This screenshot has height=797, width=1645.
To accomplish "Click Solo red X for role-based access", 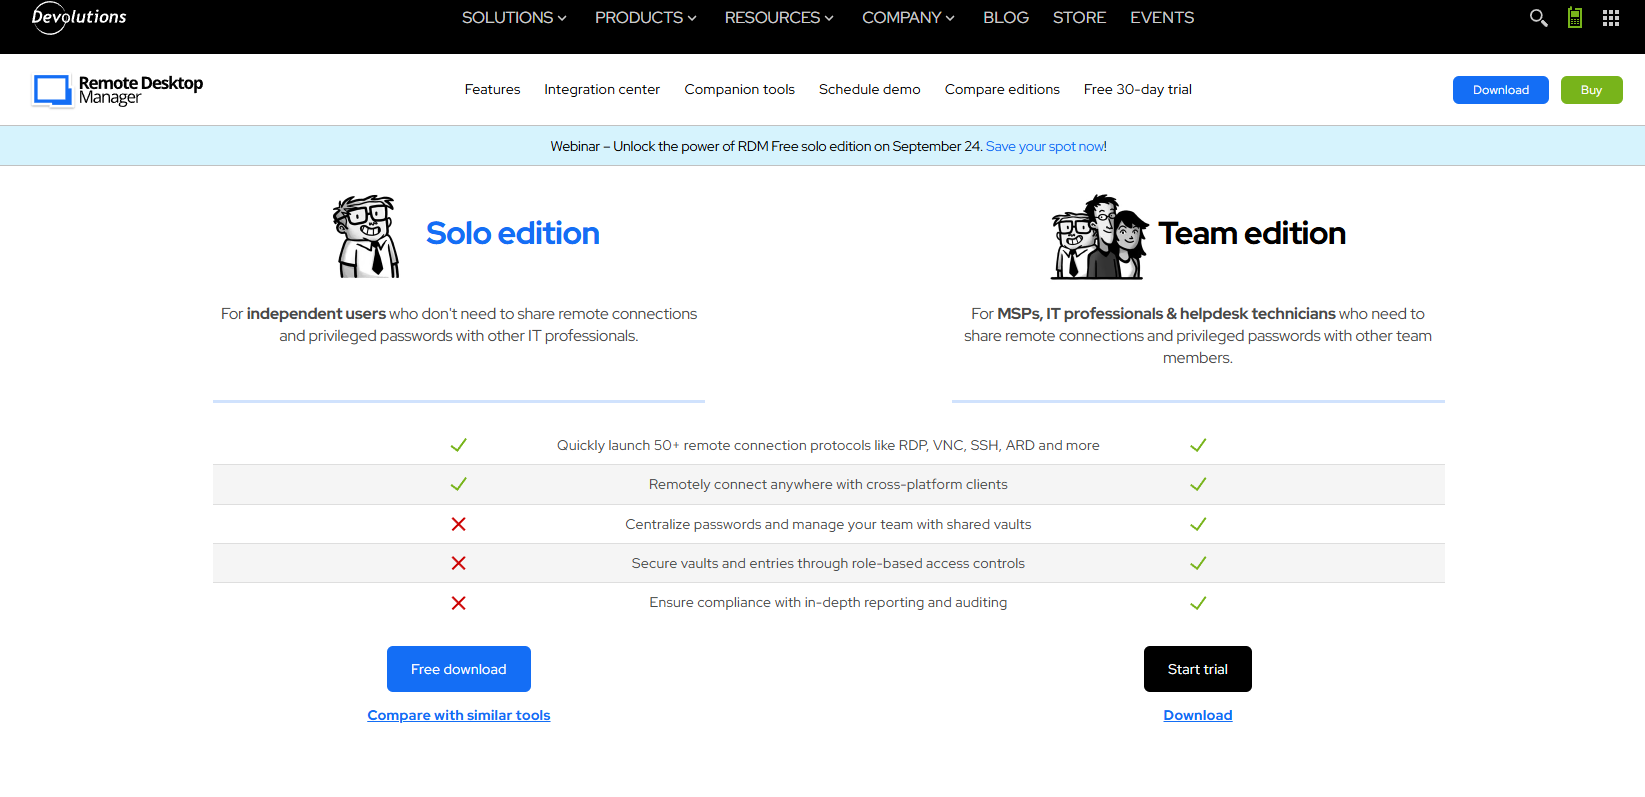I will (458, 563).
